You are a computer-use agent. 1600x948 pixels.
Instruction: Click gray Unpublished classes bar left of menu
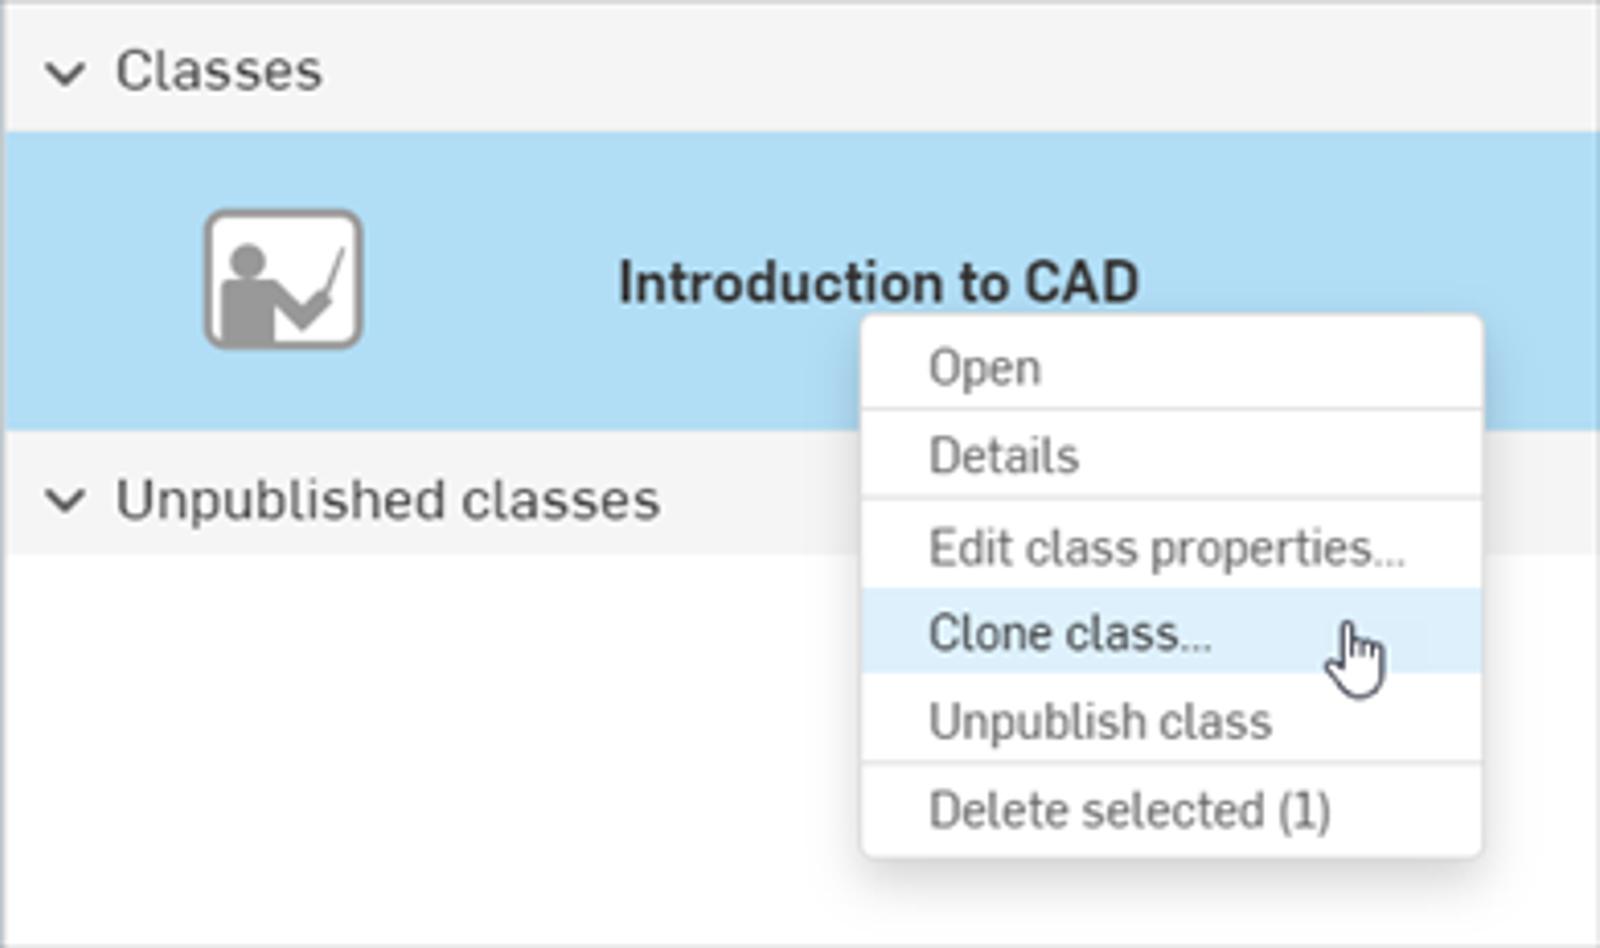pyautogui.click(x=760, y=500)
